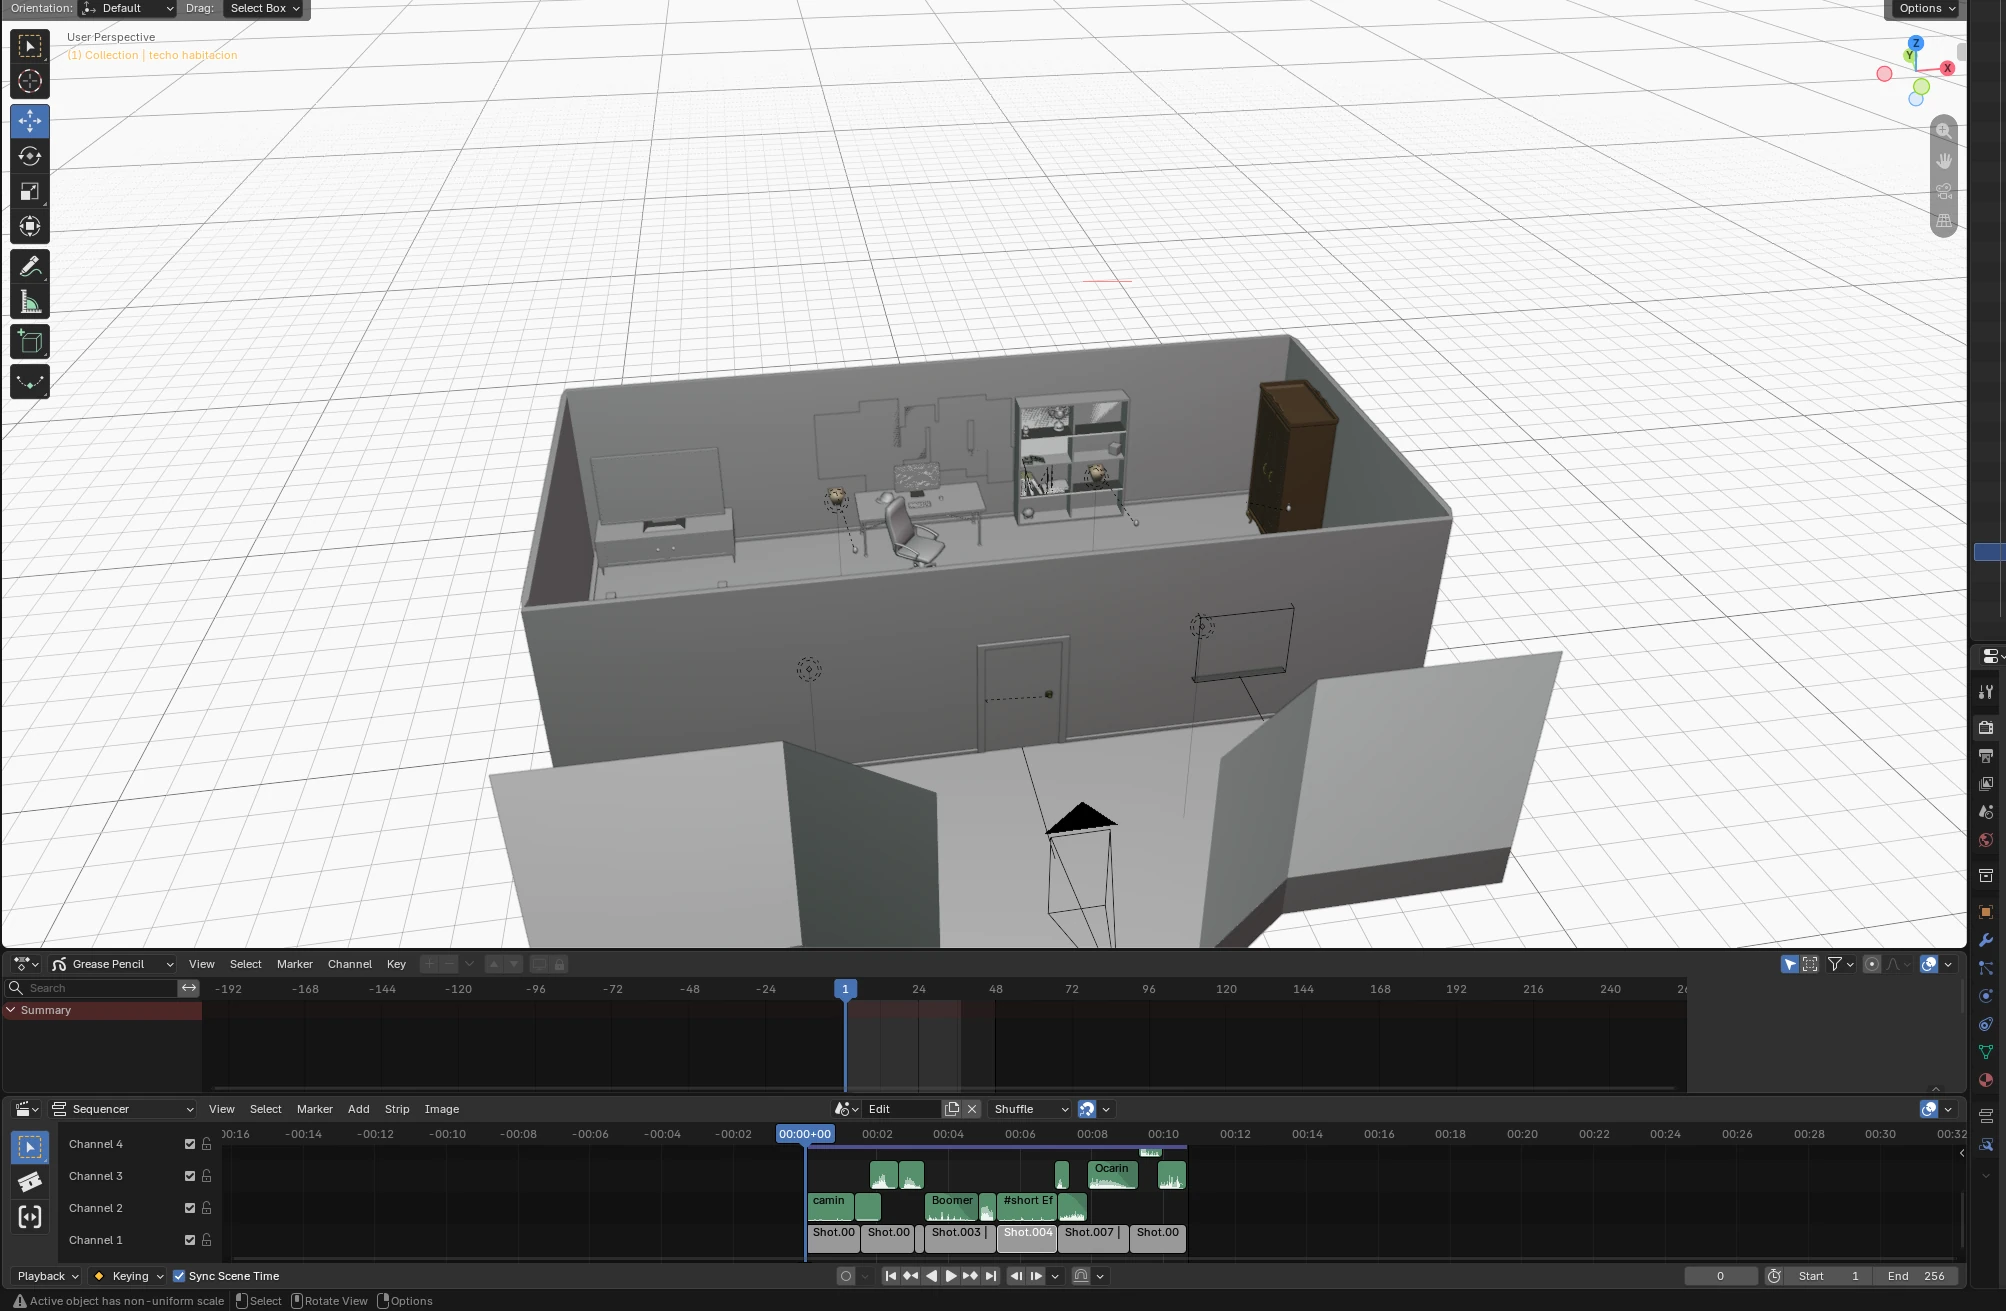
Task: Select the Transform tool
Action: coord(30,226)
